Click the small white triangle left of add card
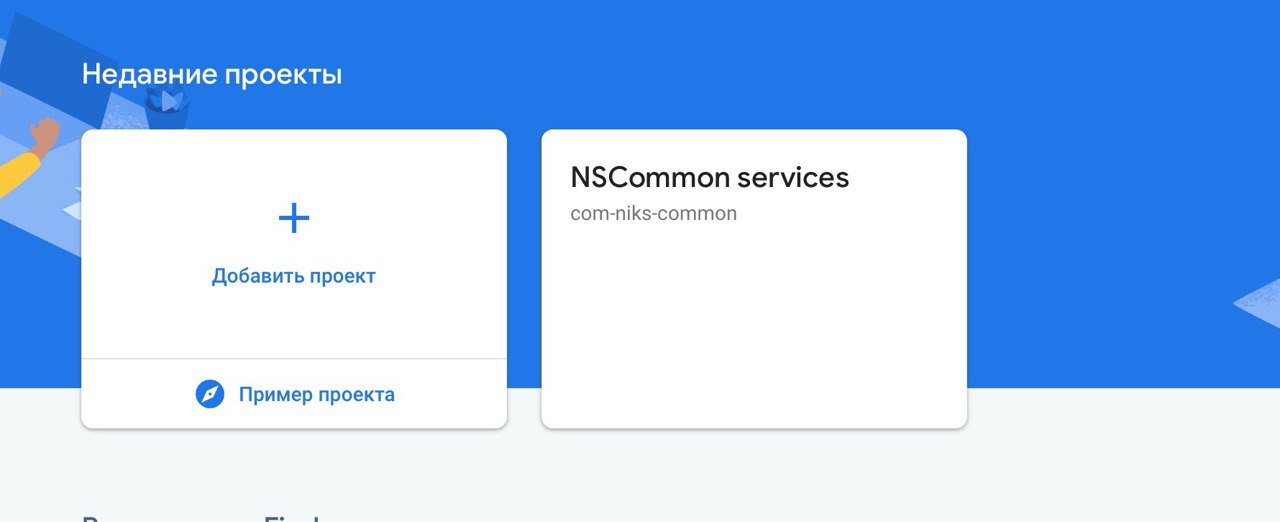Screen dimensions: 1280x522 72,211
